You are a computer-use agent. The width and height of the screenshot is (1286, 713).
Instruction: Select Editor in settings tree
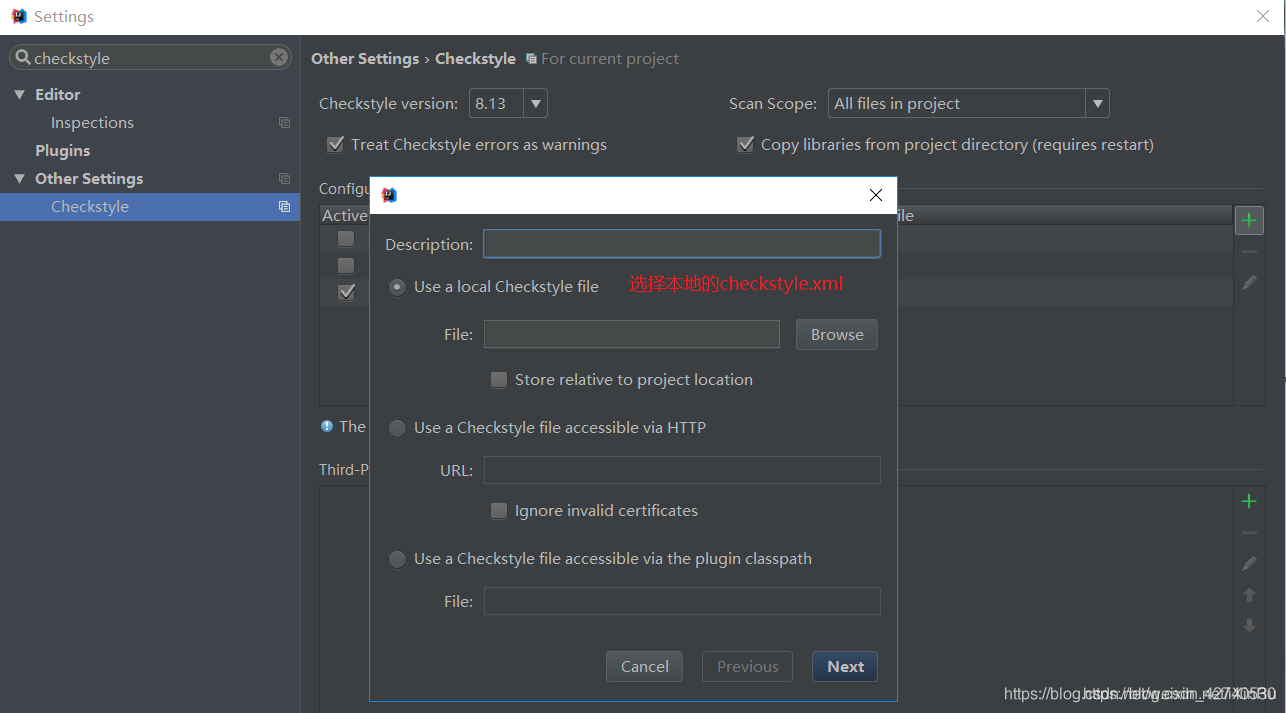tap(57, 94)
